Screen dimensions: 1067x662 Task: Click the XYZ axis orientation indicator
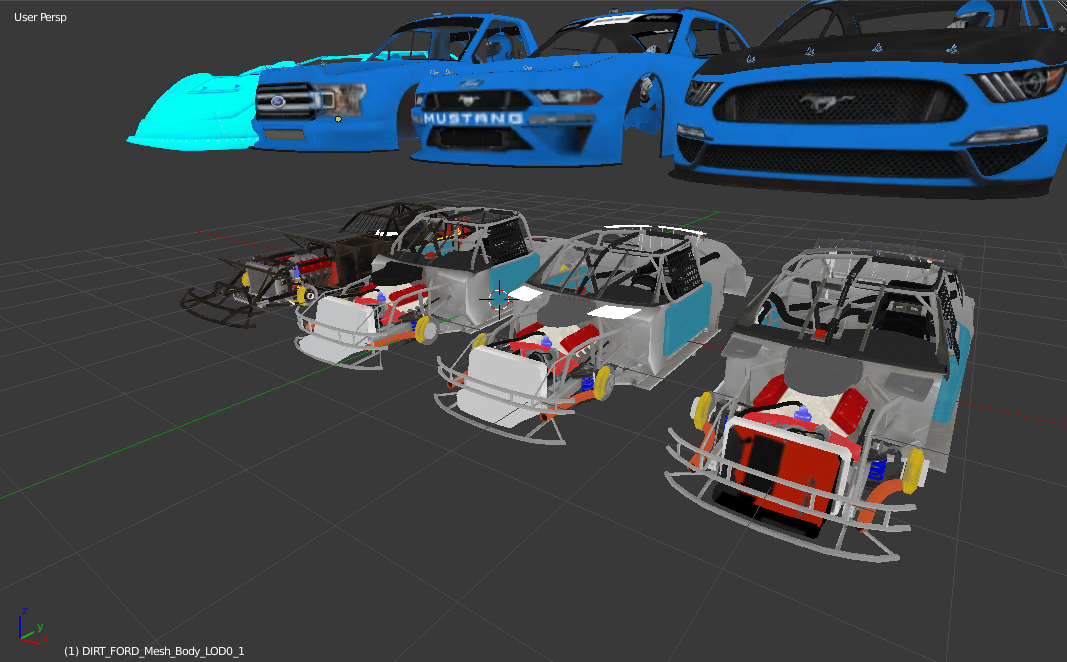click(31, 627)
